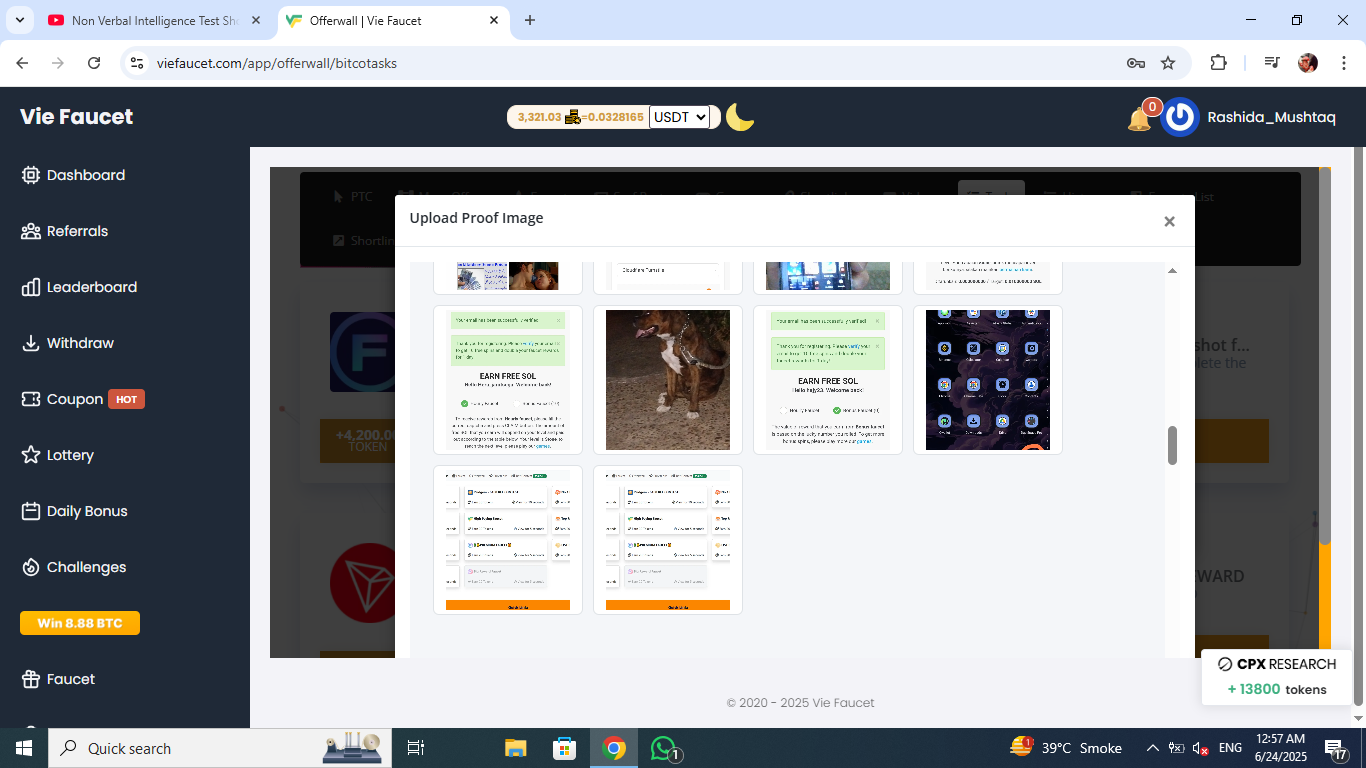Click the dialog scrollbar up arrow
The height and width of the screenshot is (768, 1366).
pos(1173,271)
